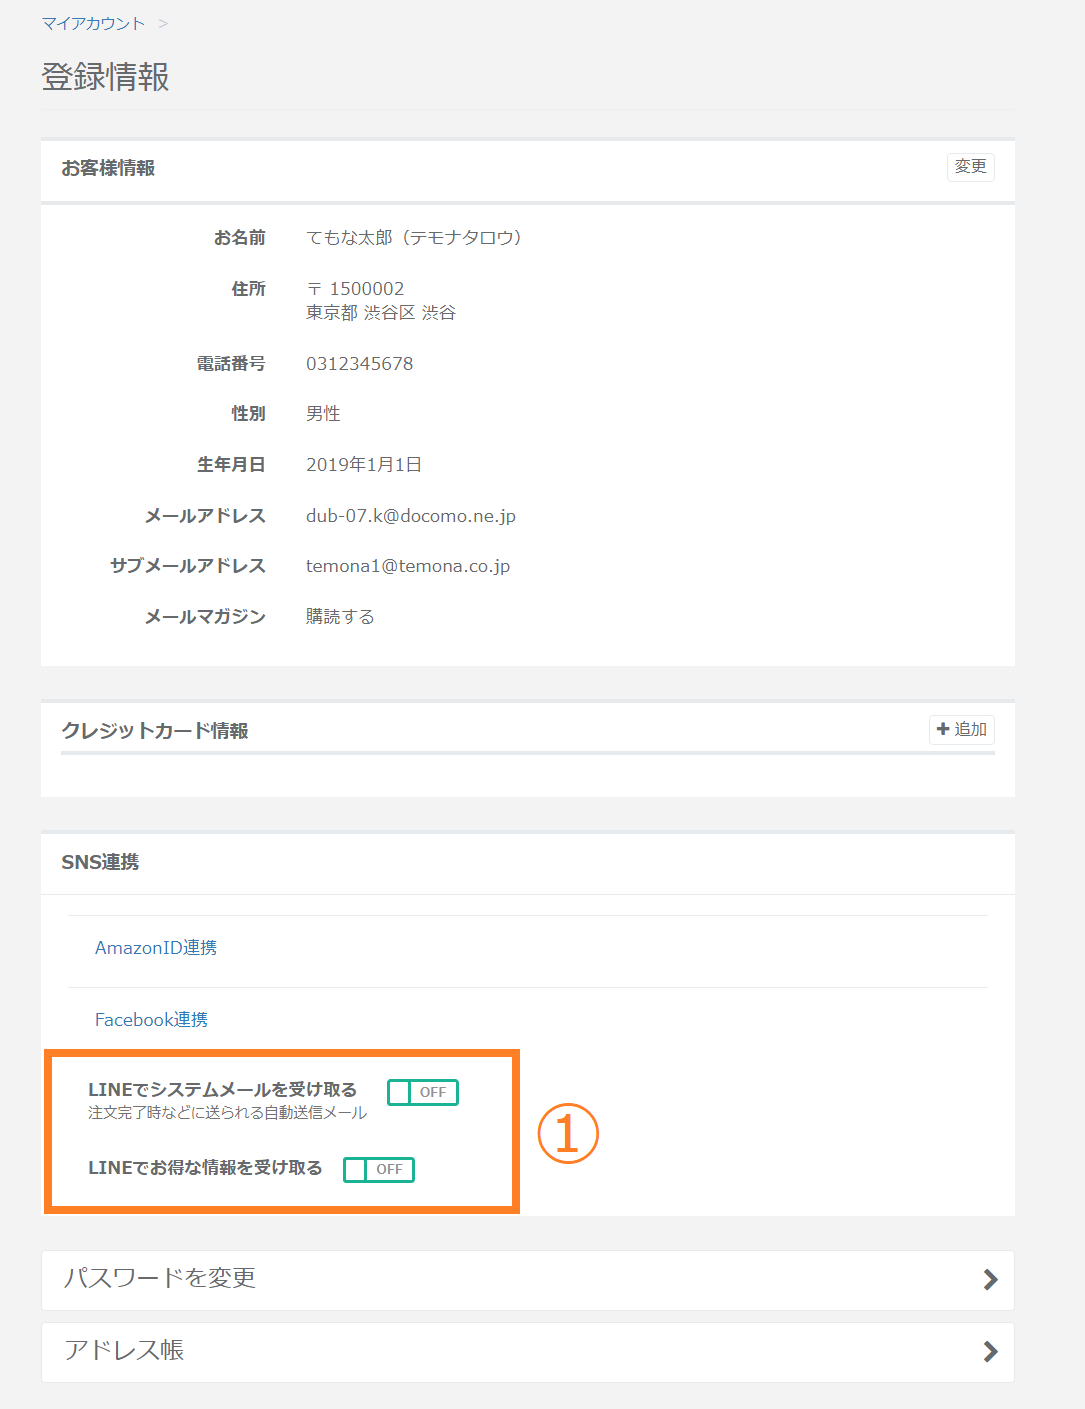Image resolution: width=1085 pixels, height=1409 pixels.
Task: Click the sub email temona1@temona.co.jp
Action: (x=408, y=566)
